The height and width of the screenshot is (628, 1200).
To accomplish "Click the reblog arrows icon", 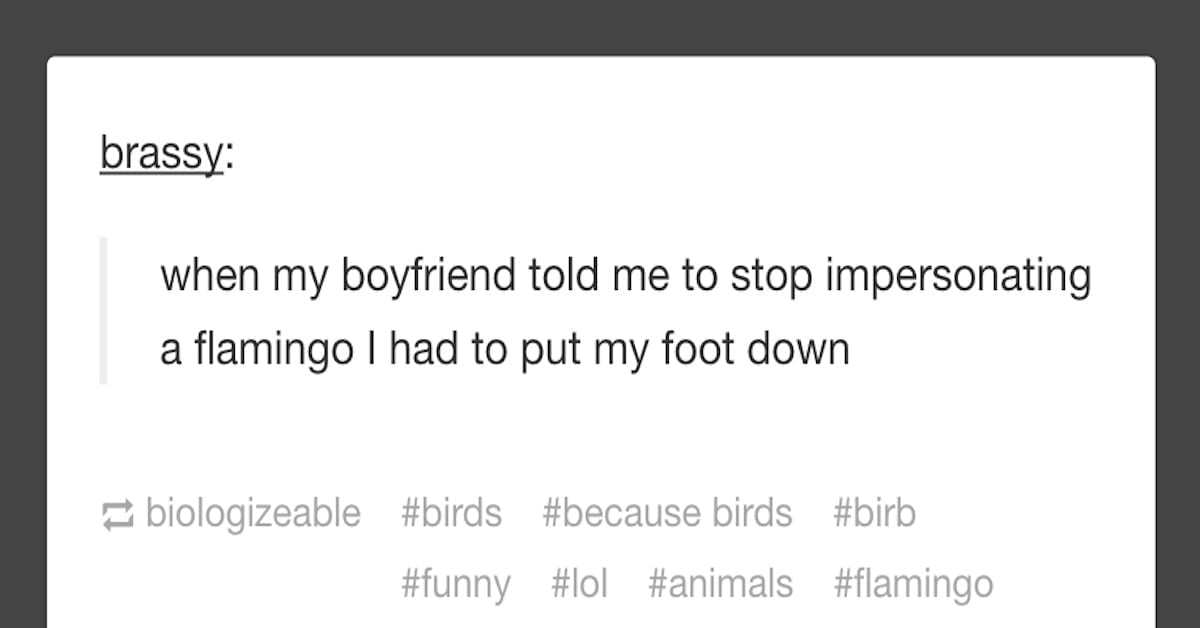I will coord(118,514).
